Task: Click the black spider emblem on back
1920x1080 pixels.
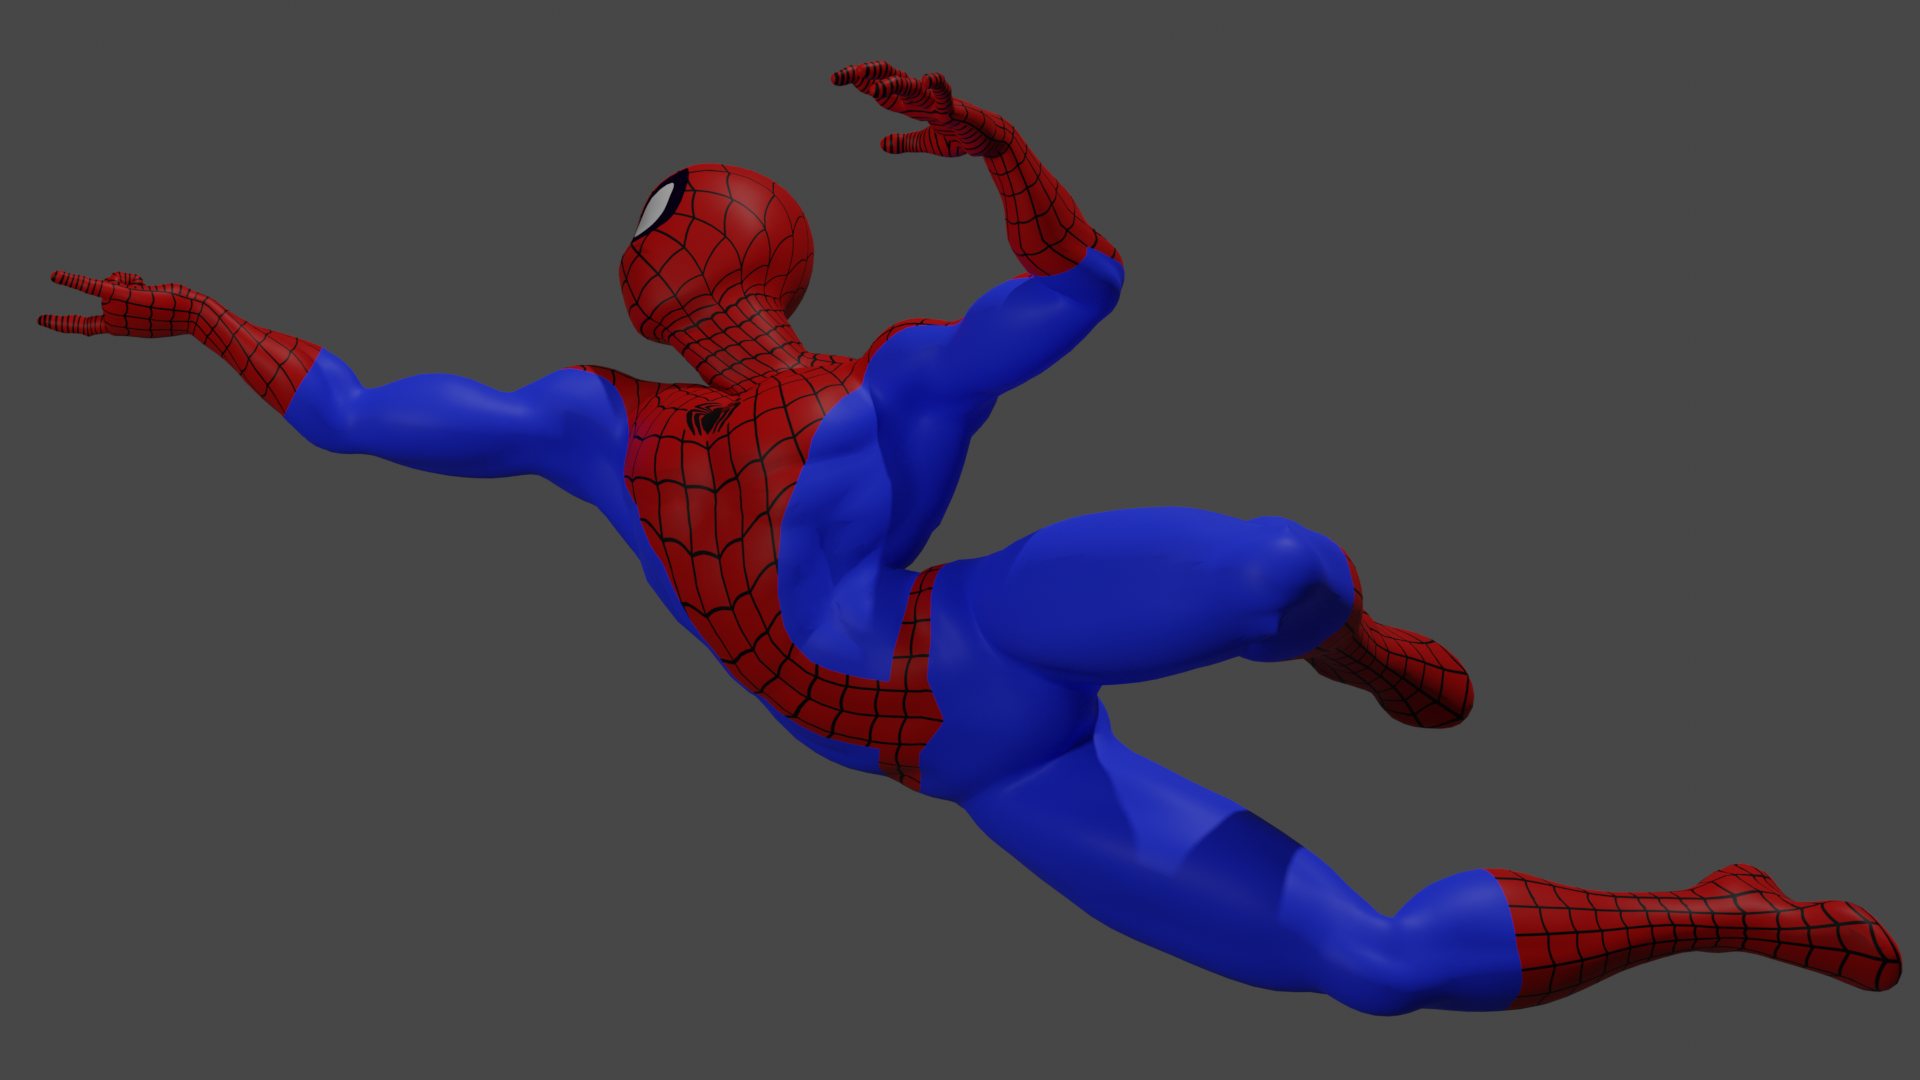Action: click(x=709, y=418)
